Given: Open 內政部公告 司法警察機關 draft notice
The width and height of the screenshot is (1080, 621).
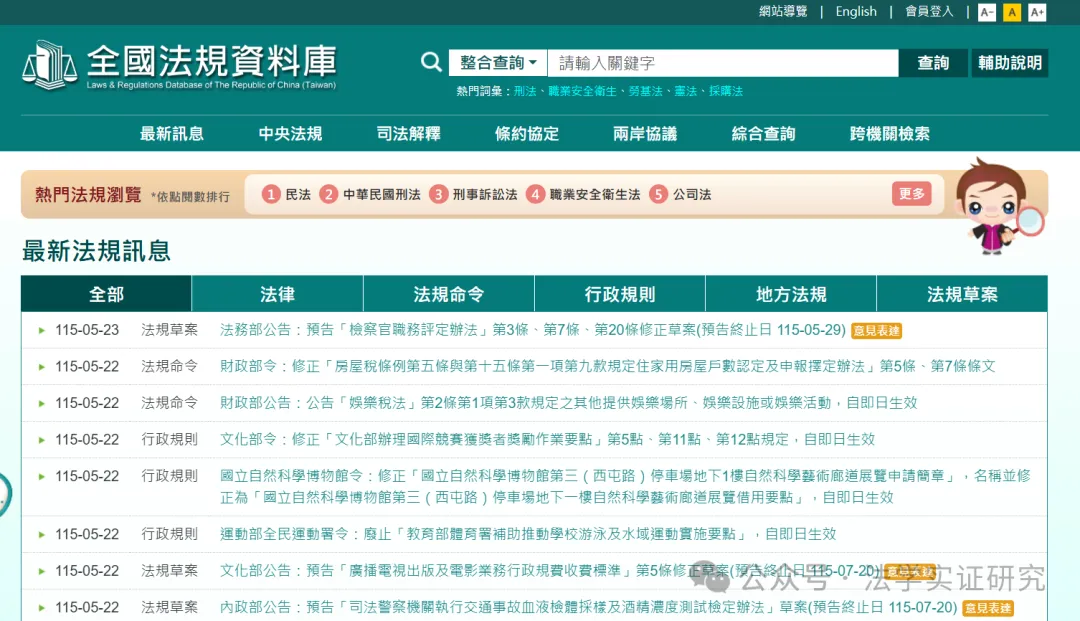Looking at the screenshot, I should (588, 607).
